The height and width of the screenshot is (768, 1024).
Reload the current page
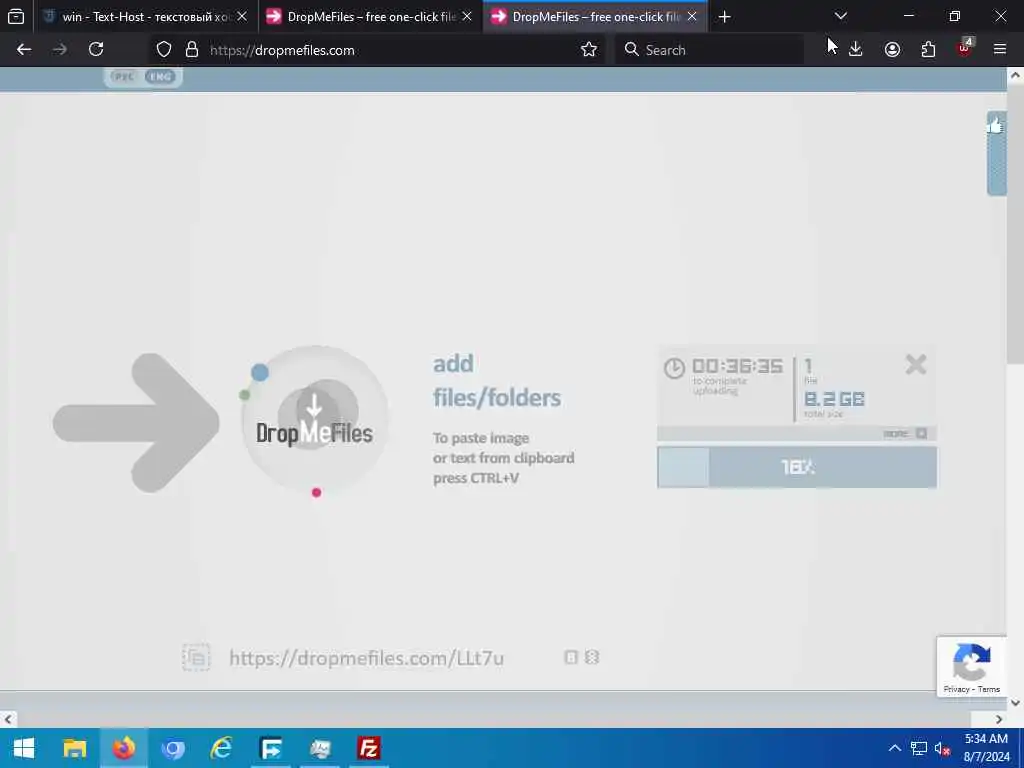tap(96, 50)
